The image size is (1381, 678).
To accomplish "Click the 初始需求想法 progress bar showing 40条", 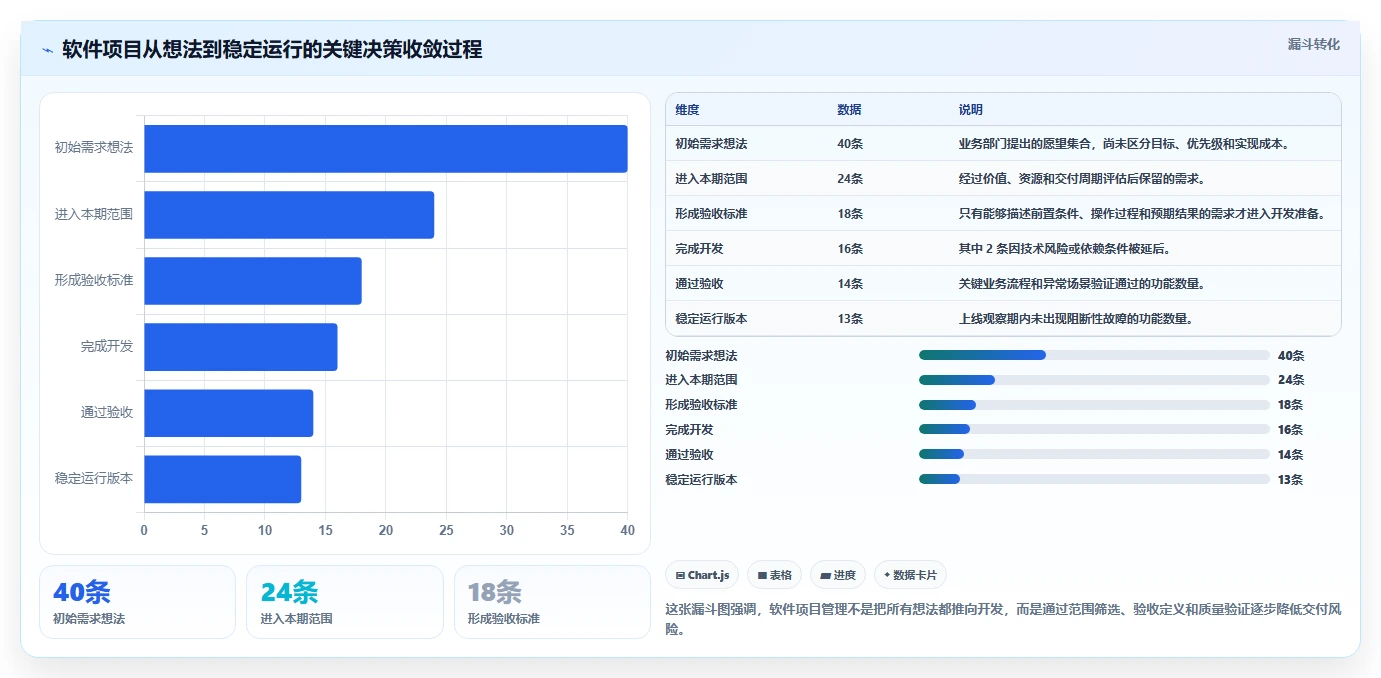I will tap(1094, 355).
